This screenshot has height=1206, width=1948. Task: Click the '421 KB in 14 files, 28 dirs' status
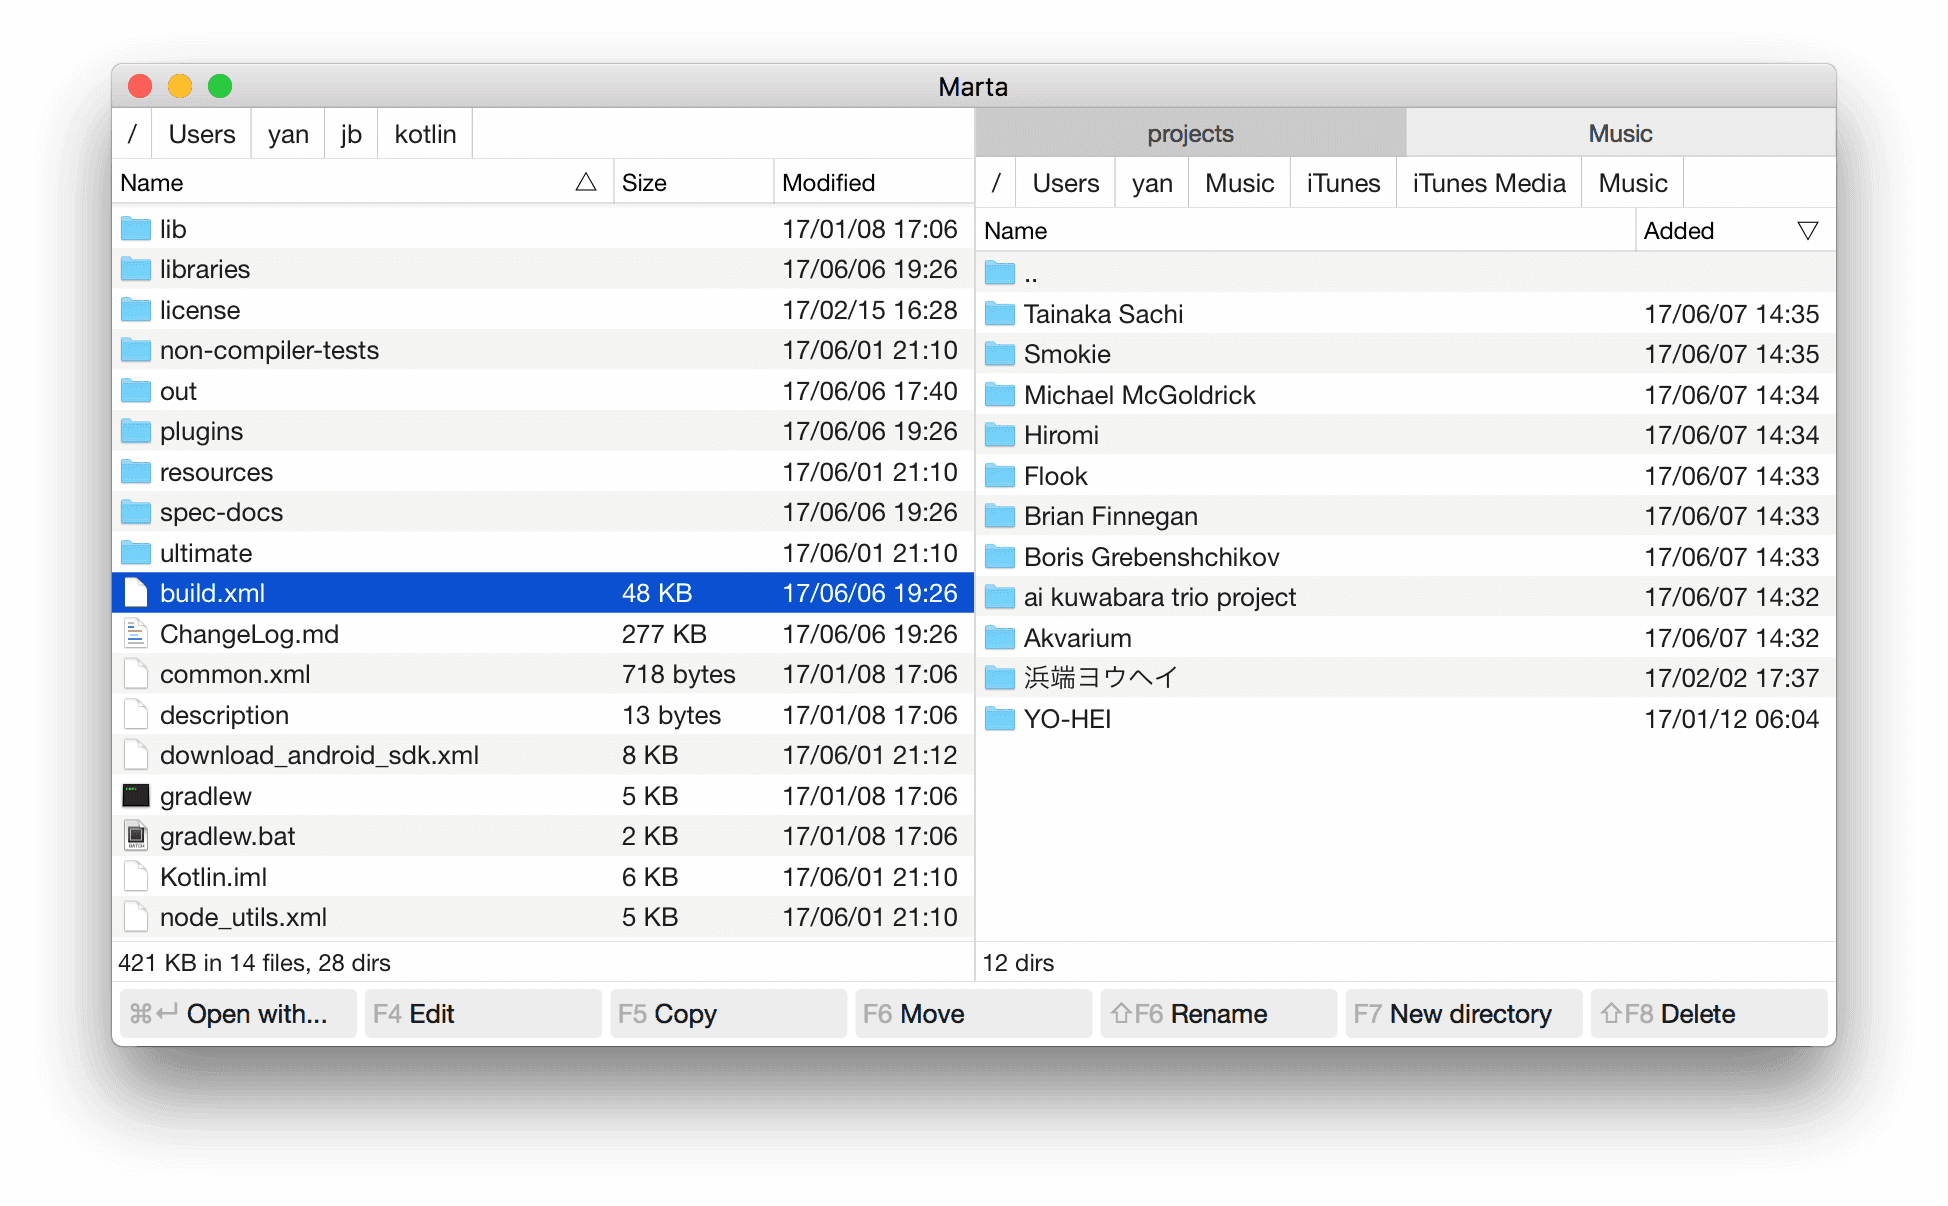click(254, 963)
